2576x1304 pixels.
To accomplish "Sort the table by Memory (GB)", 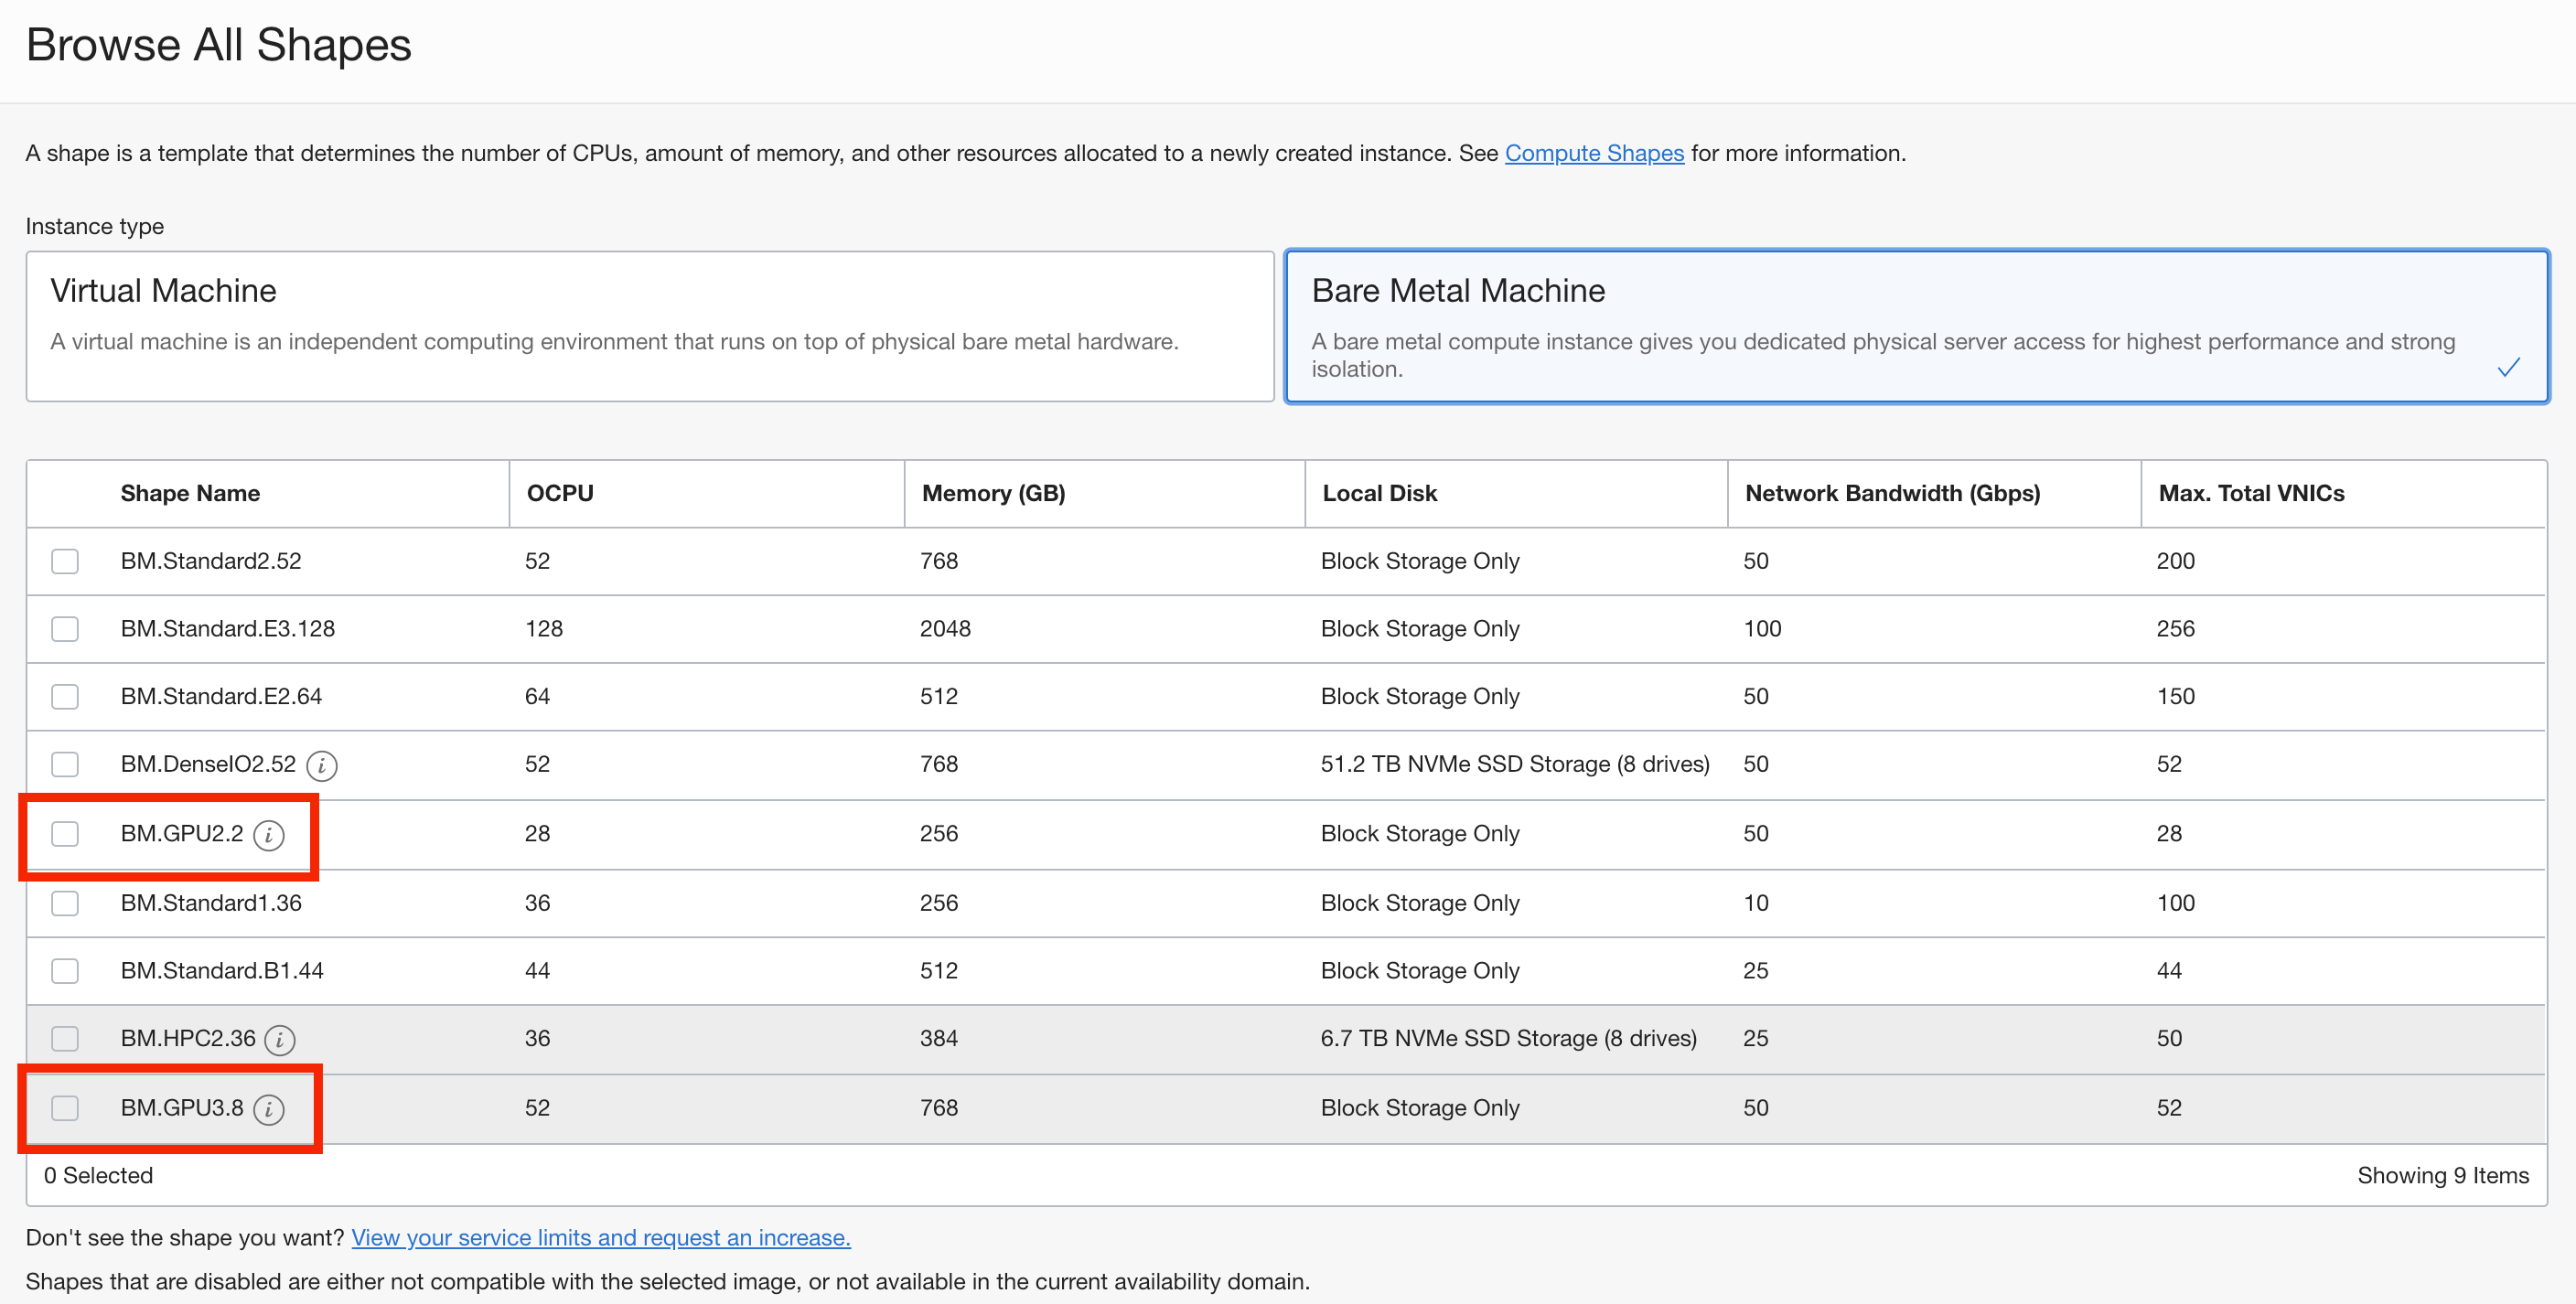I will (993, 493).
